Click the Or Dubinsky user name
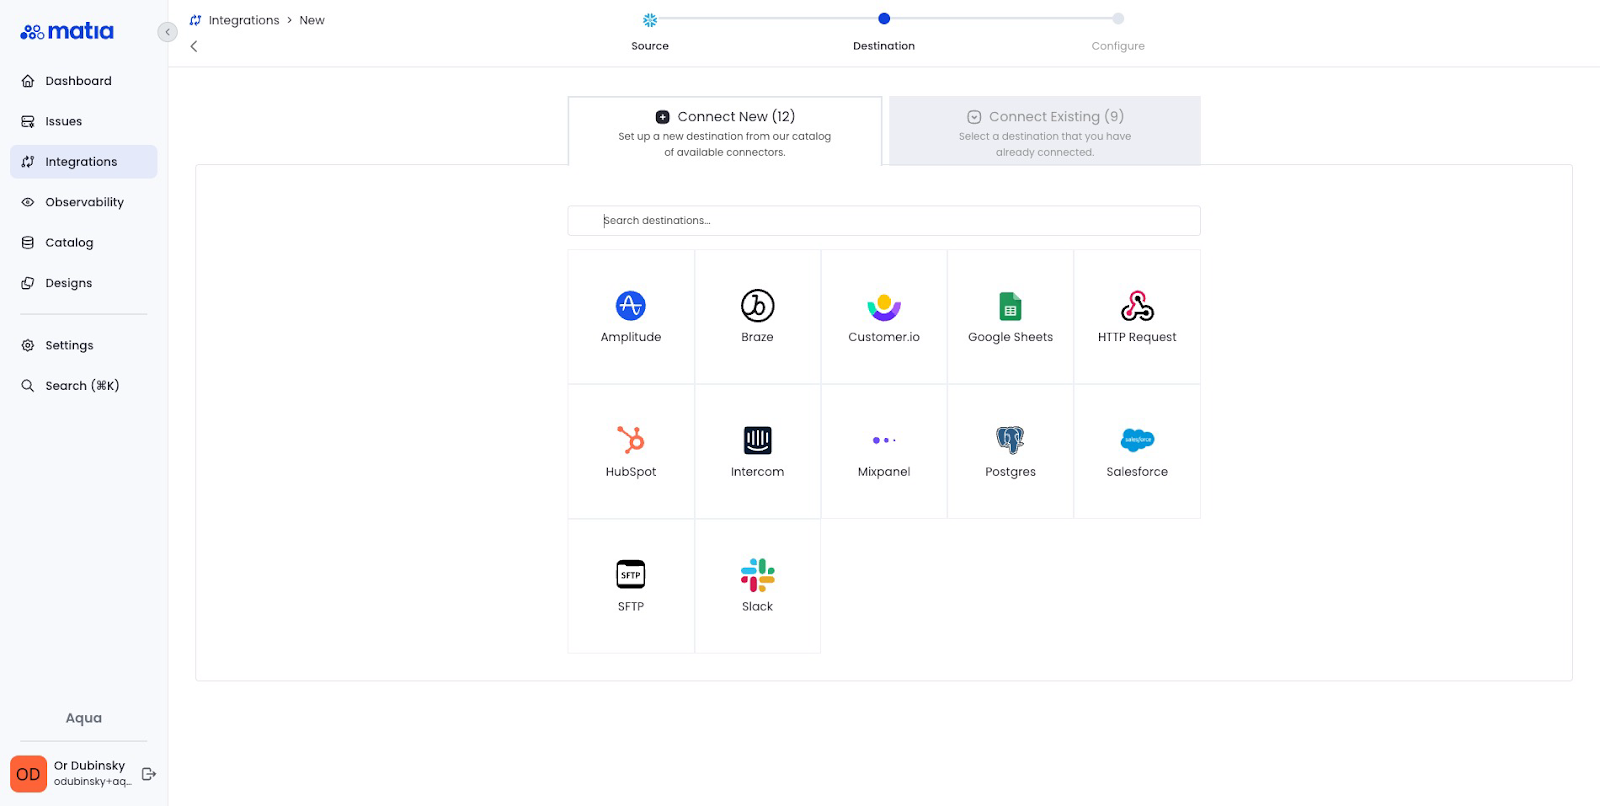Viewport: 1600px width, 806px height. pos(90,765)
